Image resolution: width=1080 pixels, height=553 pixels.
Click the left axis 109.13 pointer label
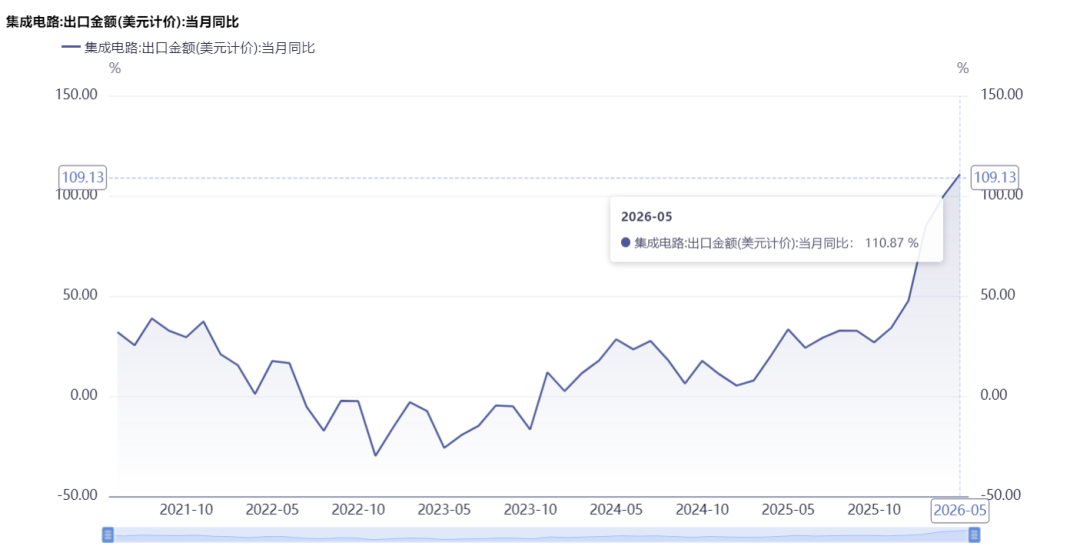pos(83,178)
